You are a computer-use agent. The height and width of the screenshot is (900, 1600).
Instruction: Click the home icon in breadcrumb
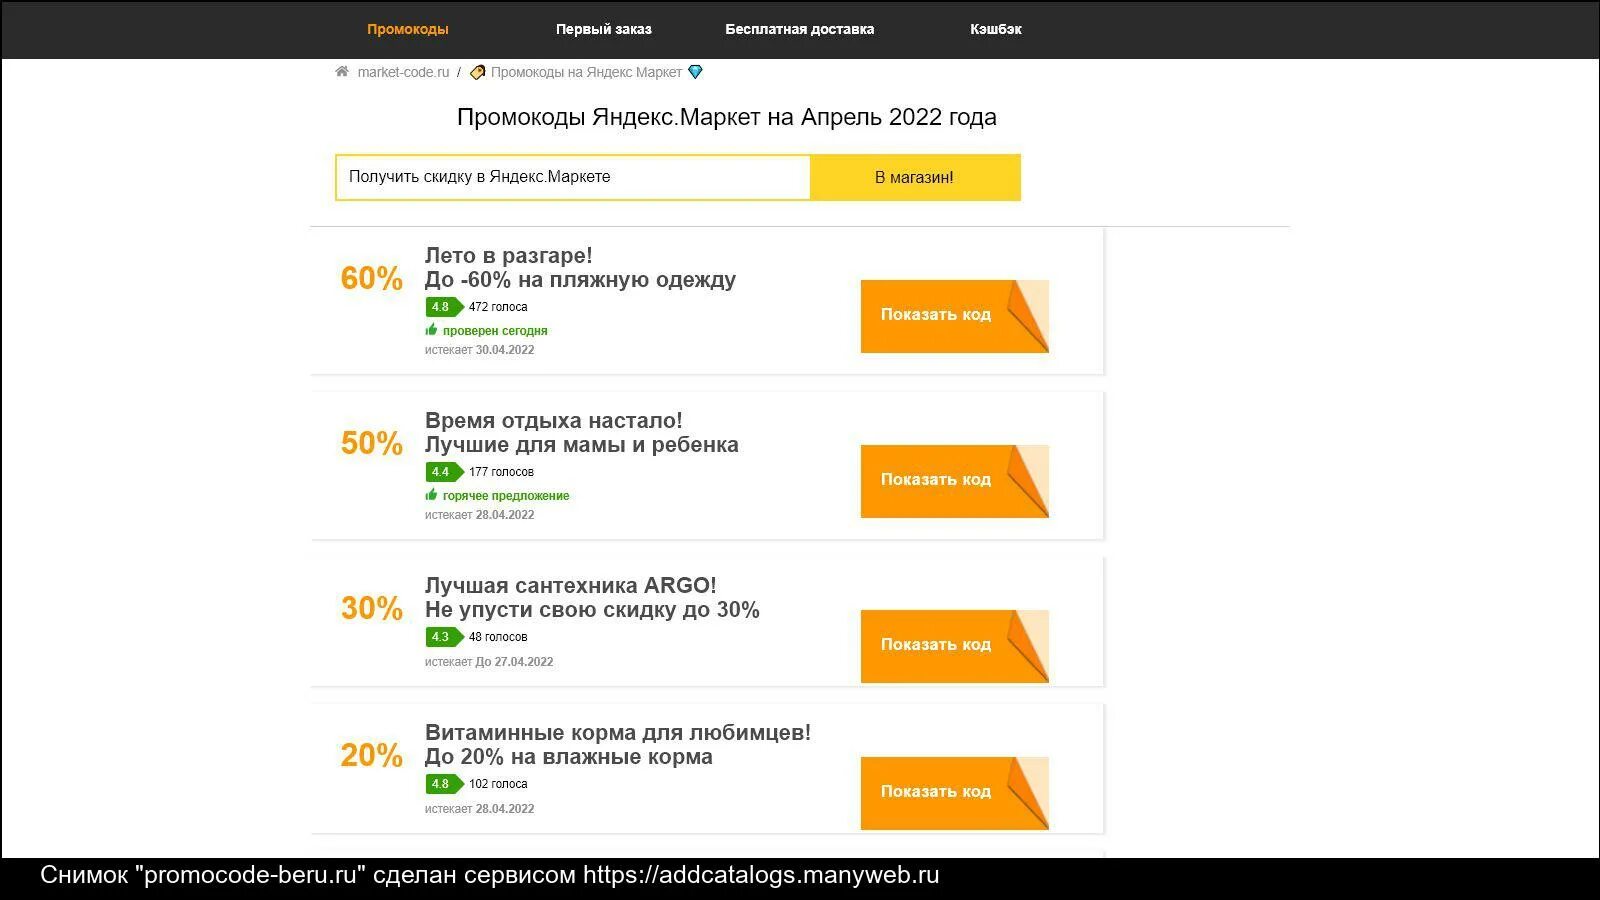[342, 72]
